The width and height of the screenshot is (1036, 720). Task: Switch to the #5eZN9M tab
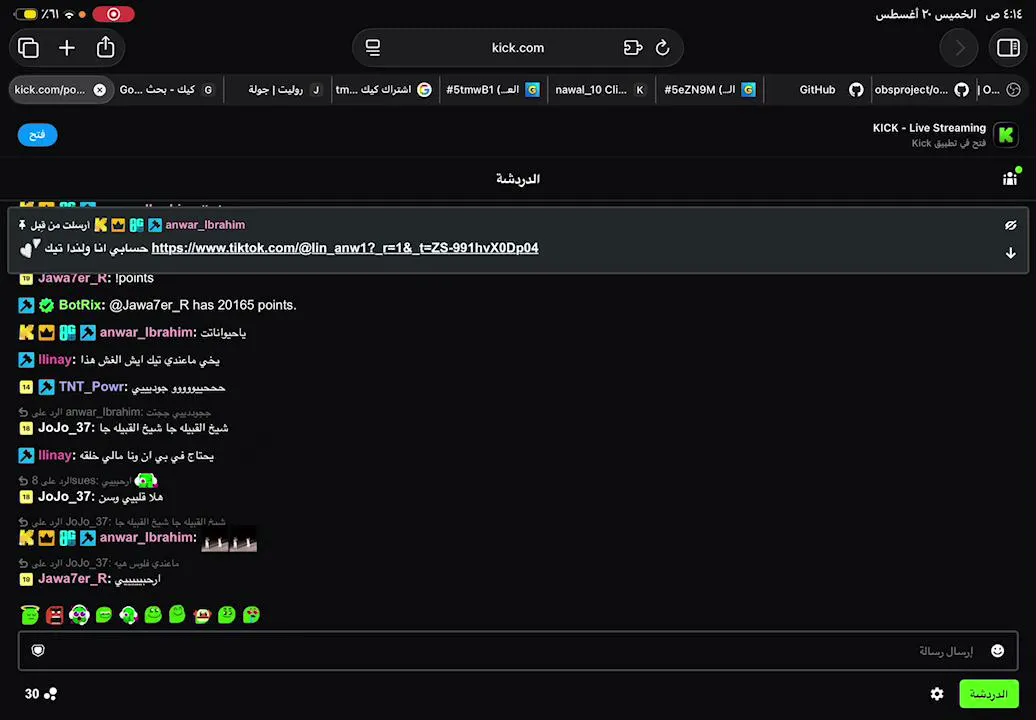tap(709, 90)
